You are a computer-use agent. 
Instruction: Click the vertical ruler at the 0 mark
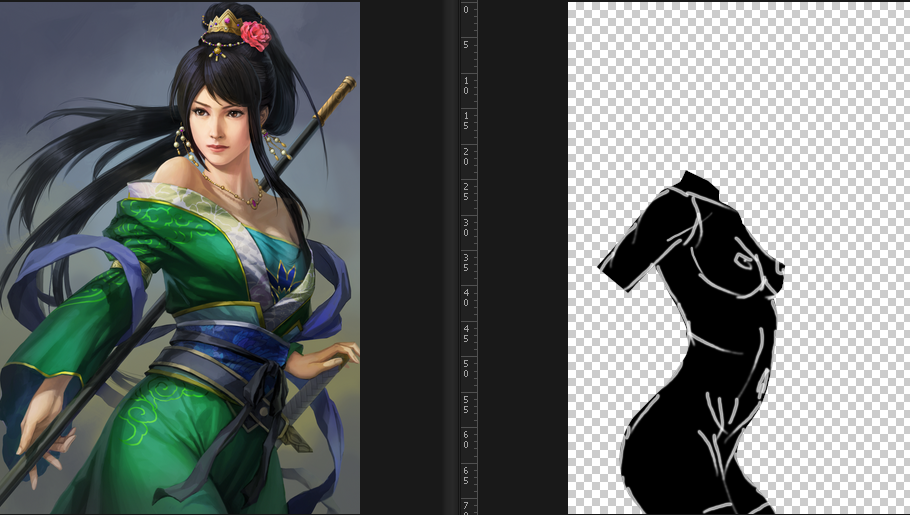(x=466, y=10)
